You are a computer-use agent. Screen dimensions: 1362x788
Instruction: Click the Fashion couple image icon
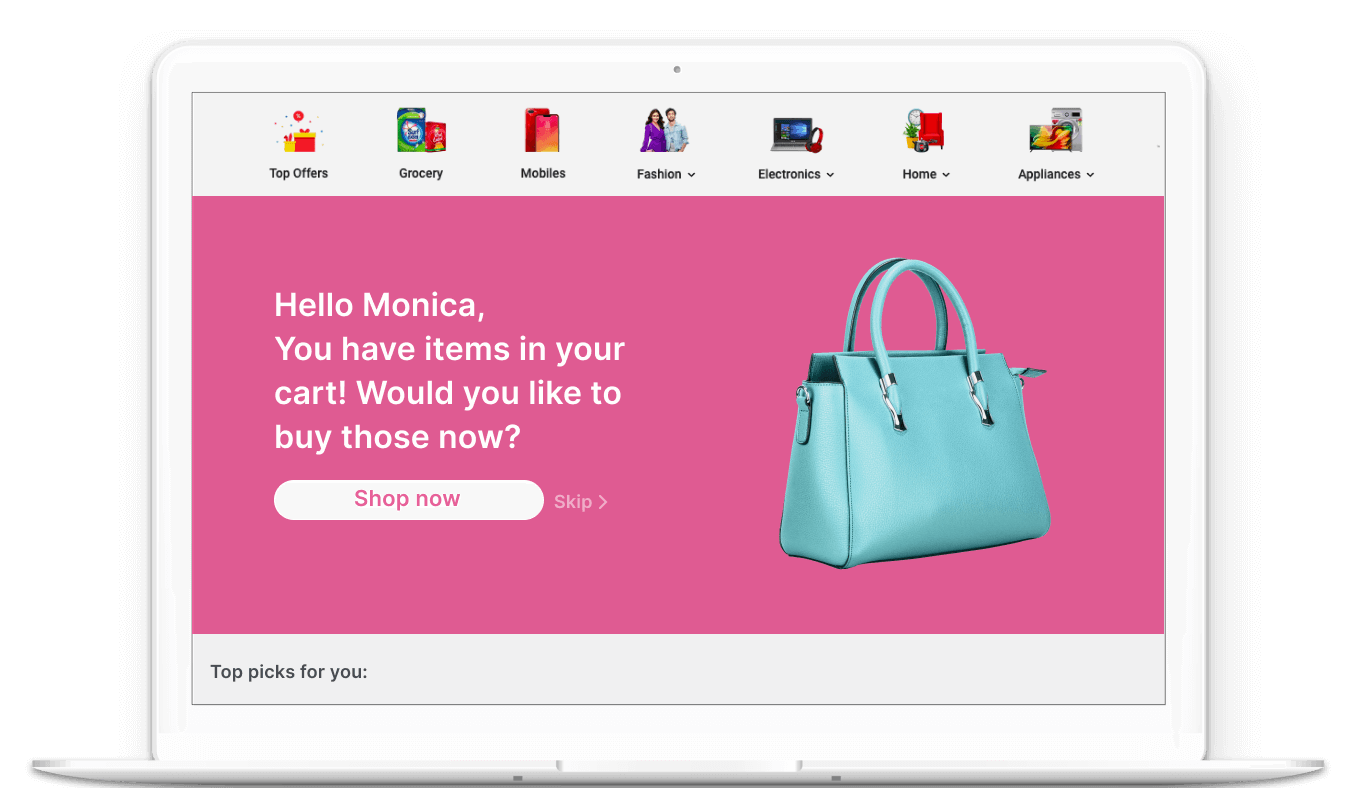coord(665,130)
